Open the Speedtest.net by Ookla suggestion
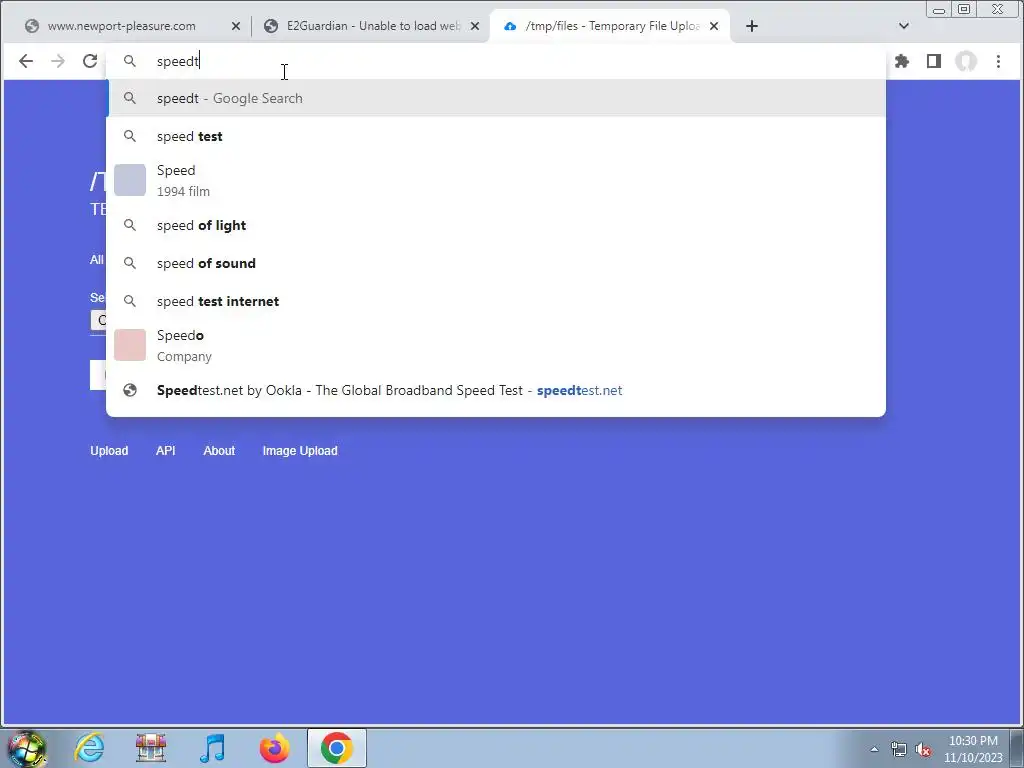The image size is (1024, 768). (496, 391)
